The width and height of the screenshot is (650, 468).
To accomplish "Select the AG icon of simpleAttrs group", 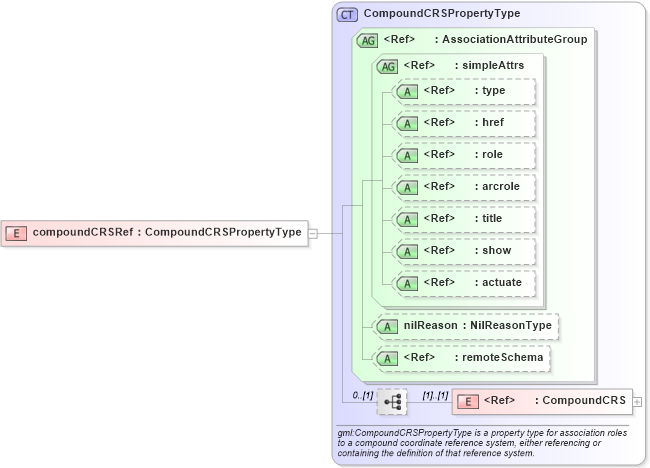I will tap(387, 66).
